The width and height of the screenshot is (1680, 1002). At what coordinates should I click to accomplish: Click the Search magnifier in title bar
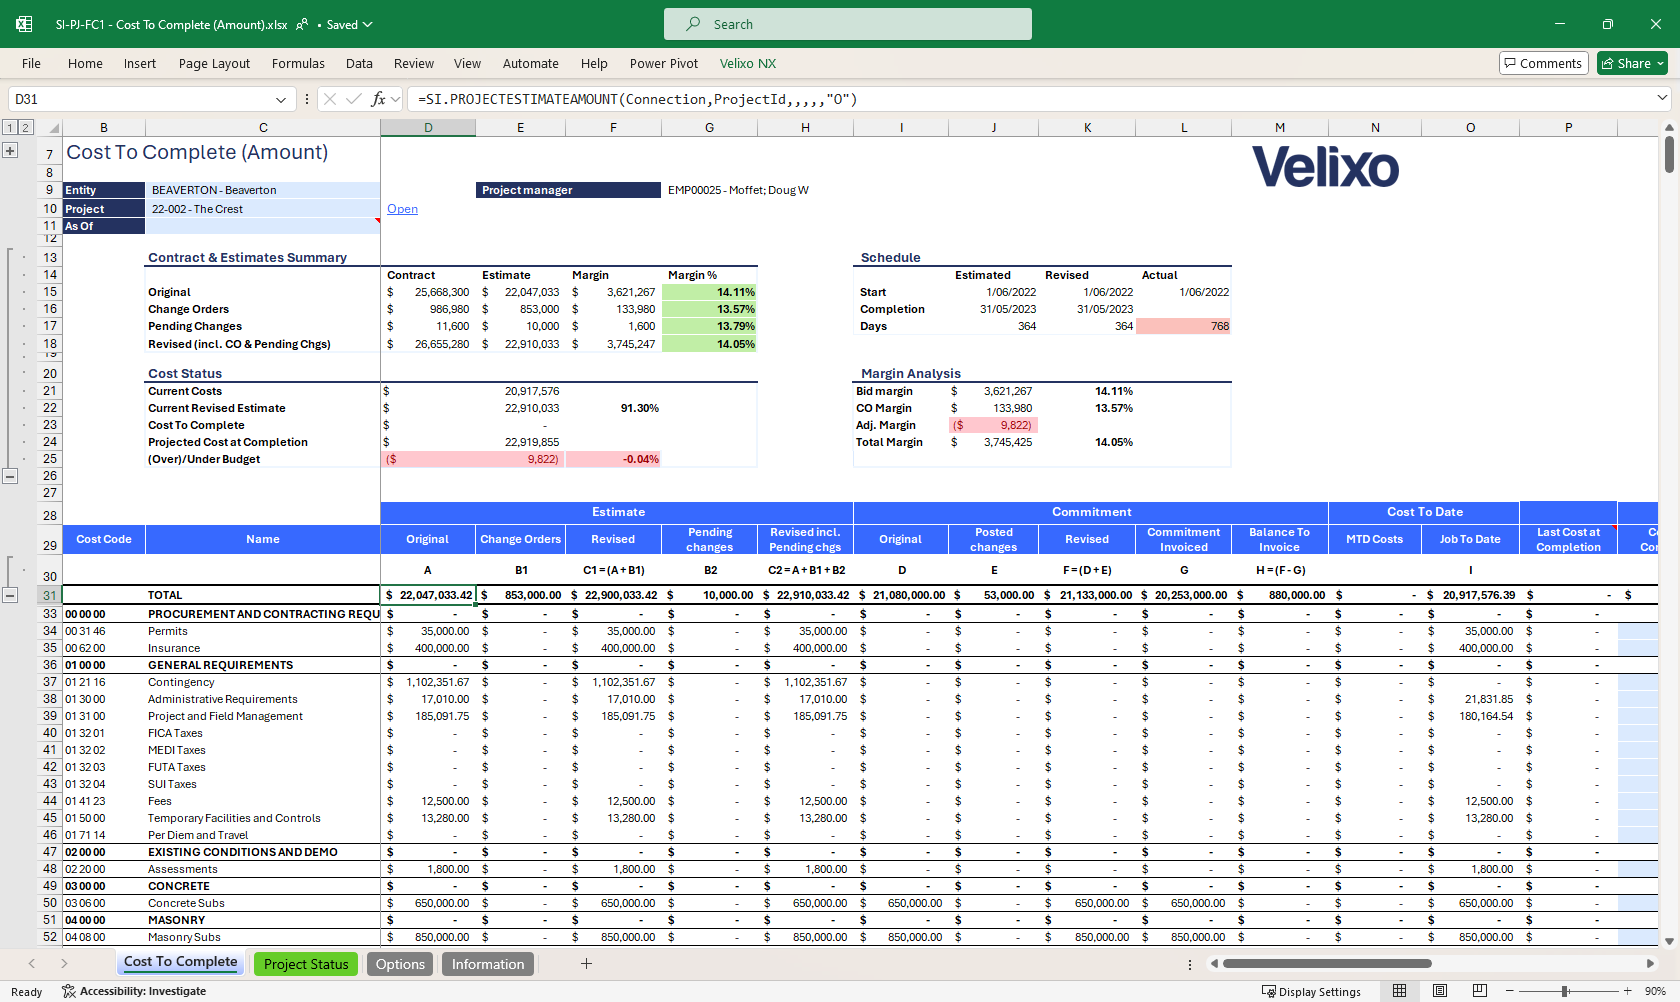(x=693, y=24)
